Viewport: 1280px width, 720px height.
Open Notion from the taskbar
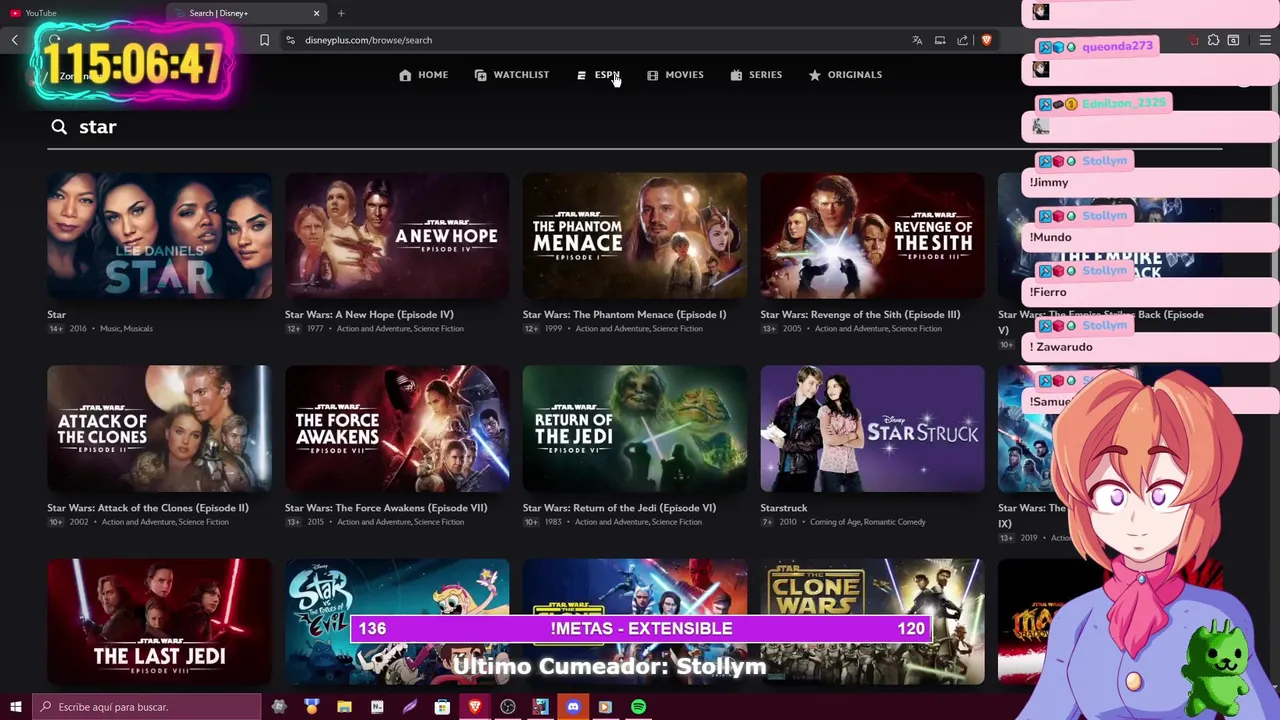pyautogui.click(x=377, y=707)
